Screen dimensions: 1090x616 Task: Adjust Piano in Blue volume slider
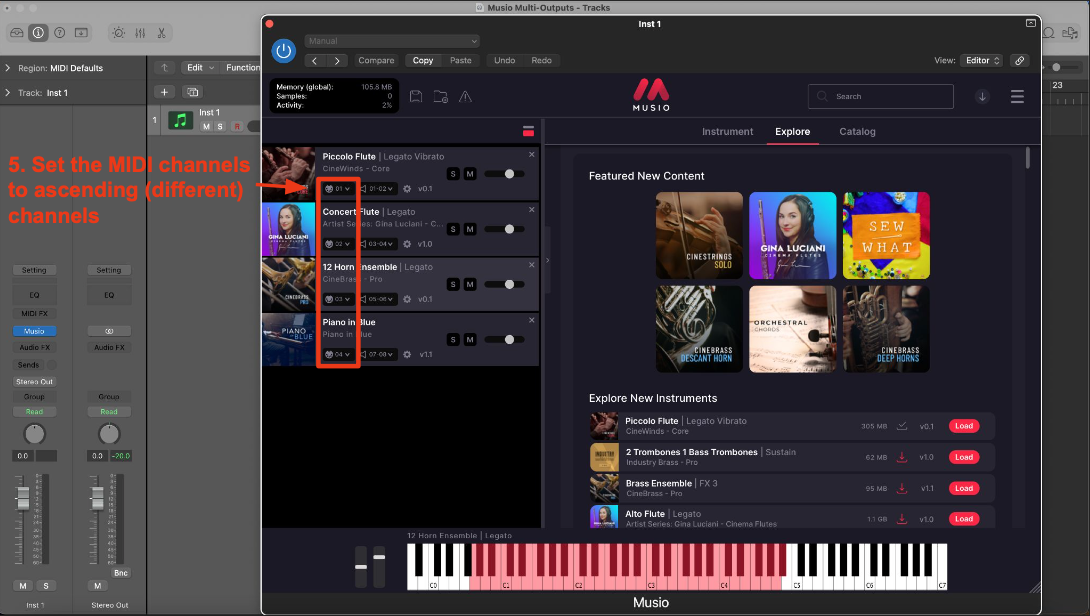[505, 339]
